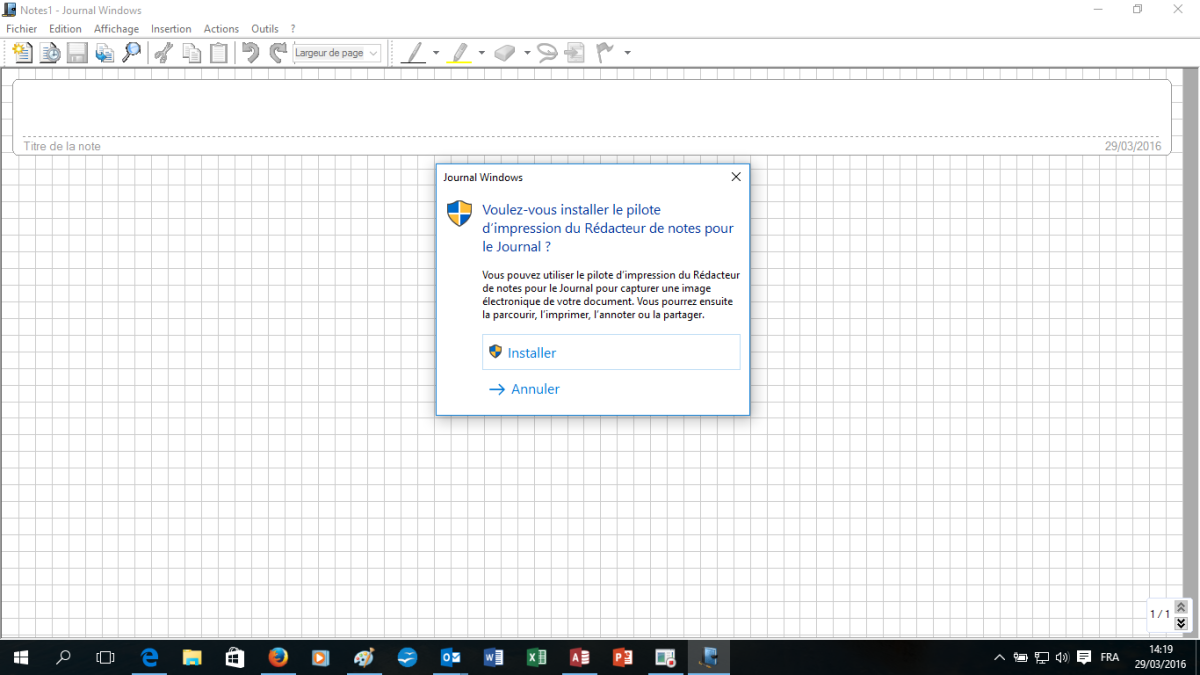Open Access from taskbar
1200x675 pixels.
tap(580, 657)
